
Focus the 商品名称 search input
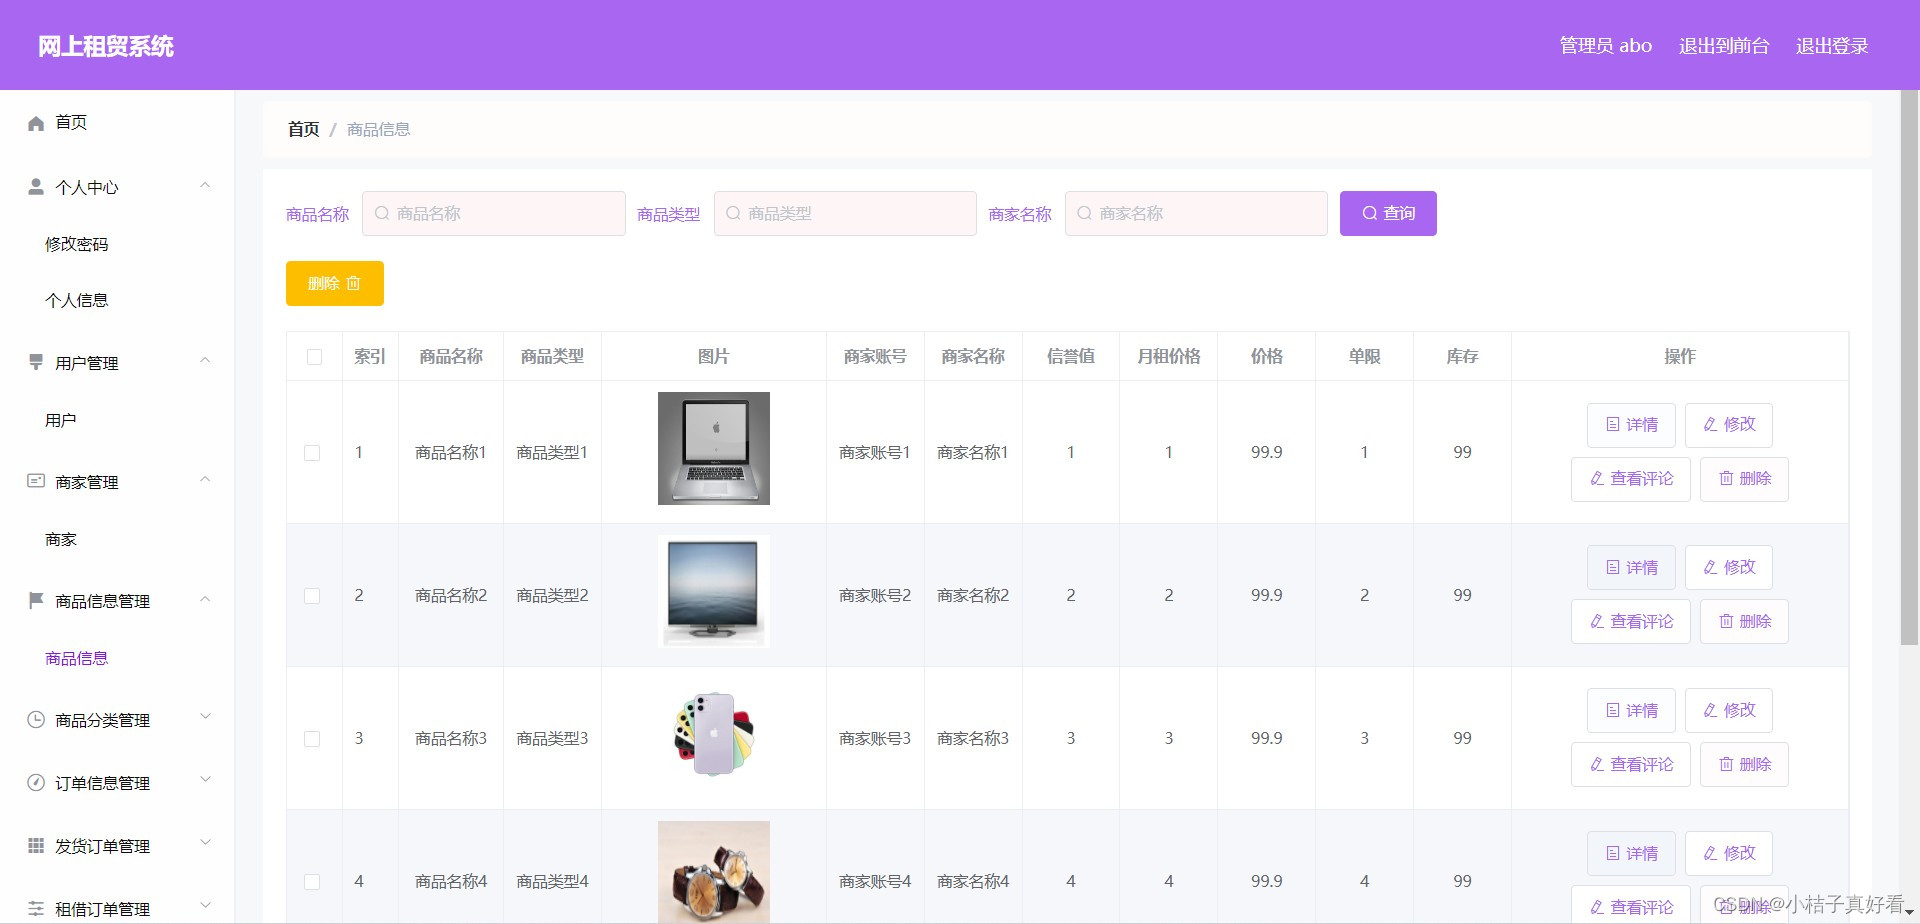pos(494,213)
